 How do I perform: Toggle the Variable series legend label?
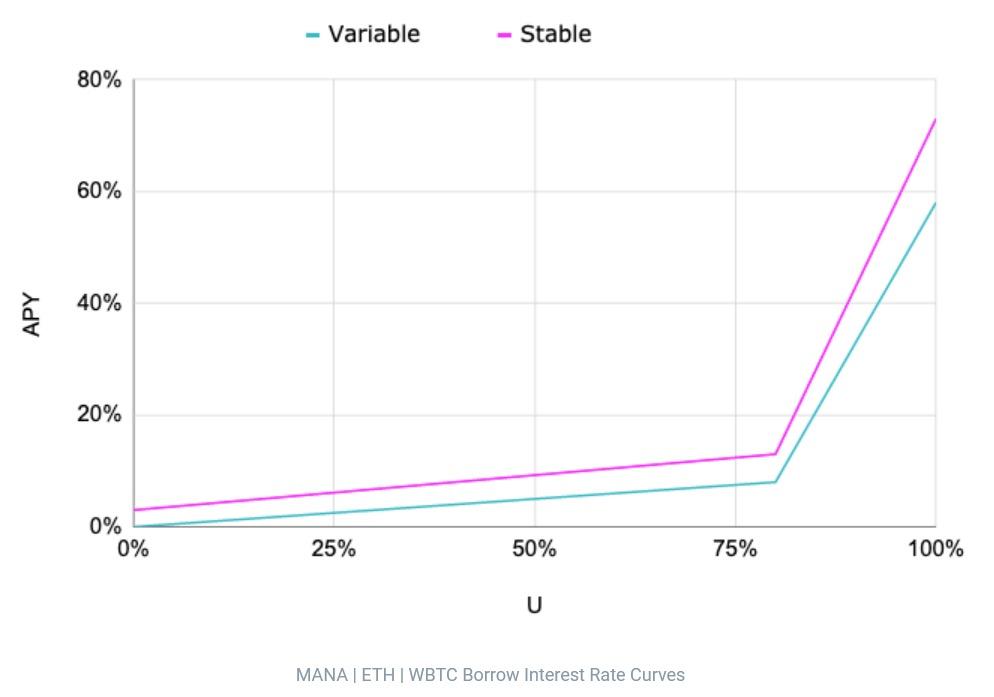(x=374, y=34)
